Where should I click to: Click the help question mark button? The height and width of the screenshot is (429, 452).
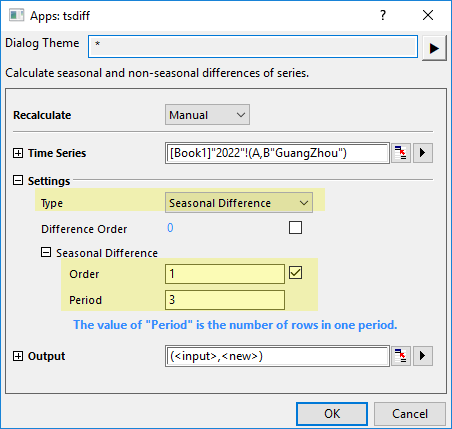click(383, 15)
